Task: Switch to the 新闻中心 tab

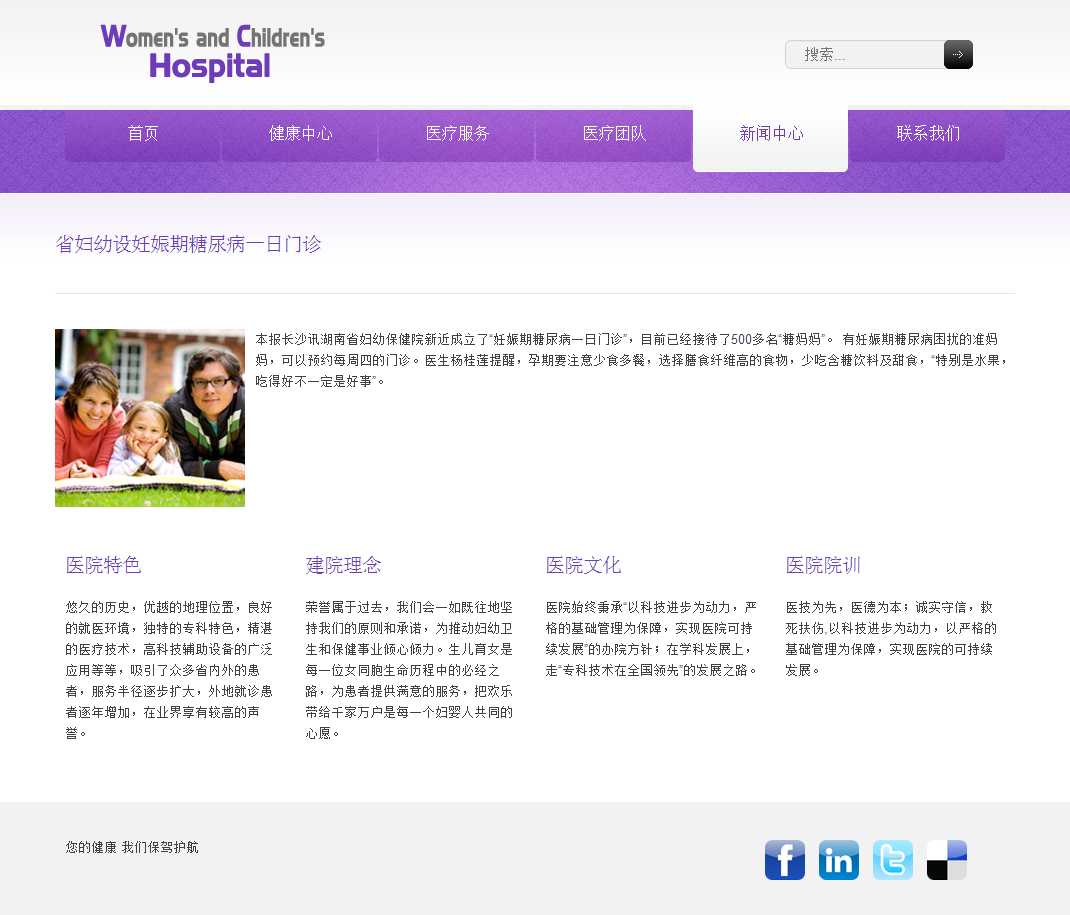Action: coord(771,134)
